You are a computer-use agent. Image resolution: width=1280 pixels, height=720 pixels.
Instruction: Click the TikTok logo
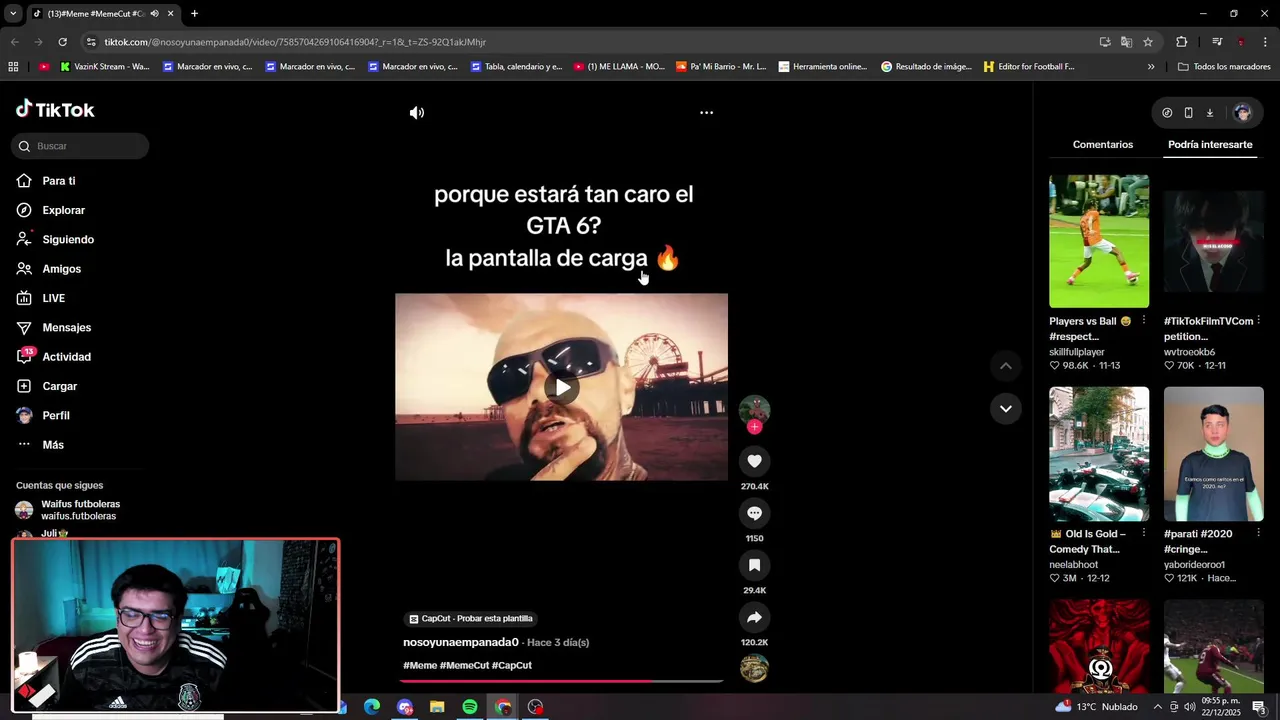point(55,109)
